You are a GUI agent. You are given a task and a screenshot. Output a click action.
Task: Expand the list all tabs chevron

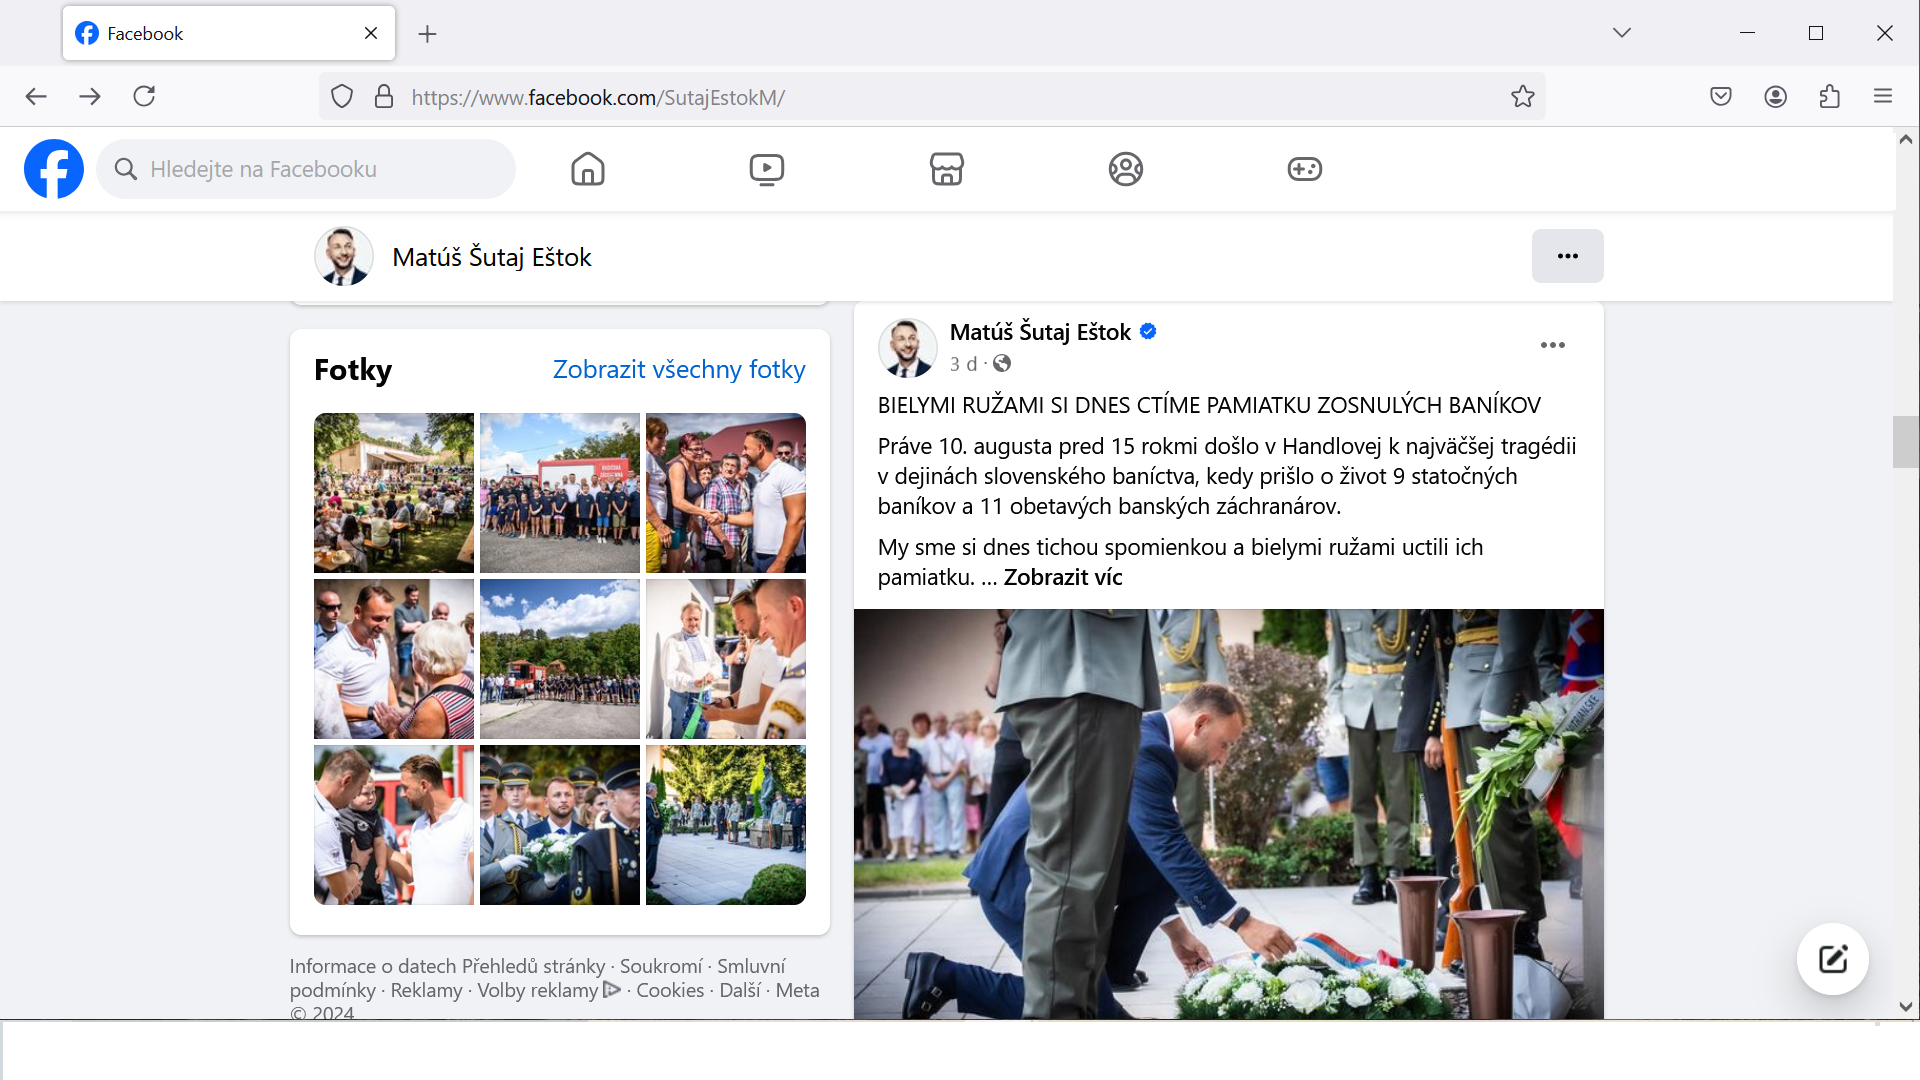1621,33
